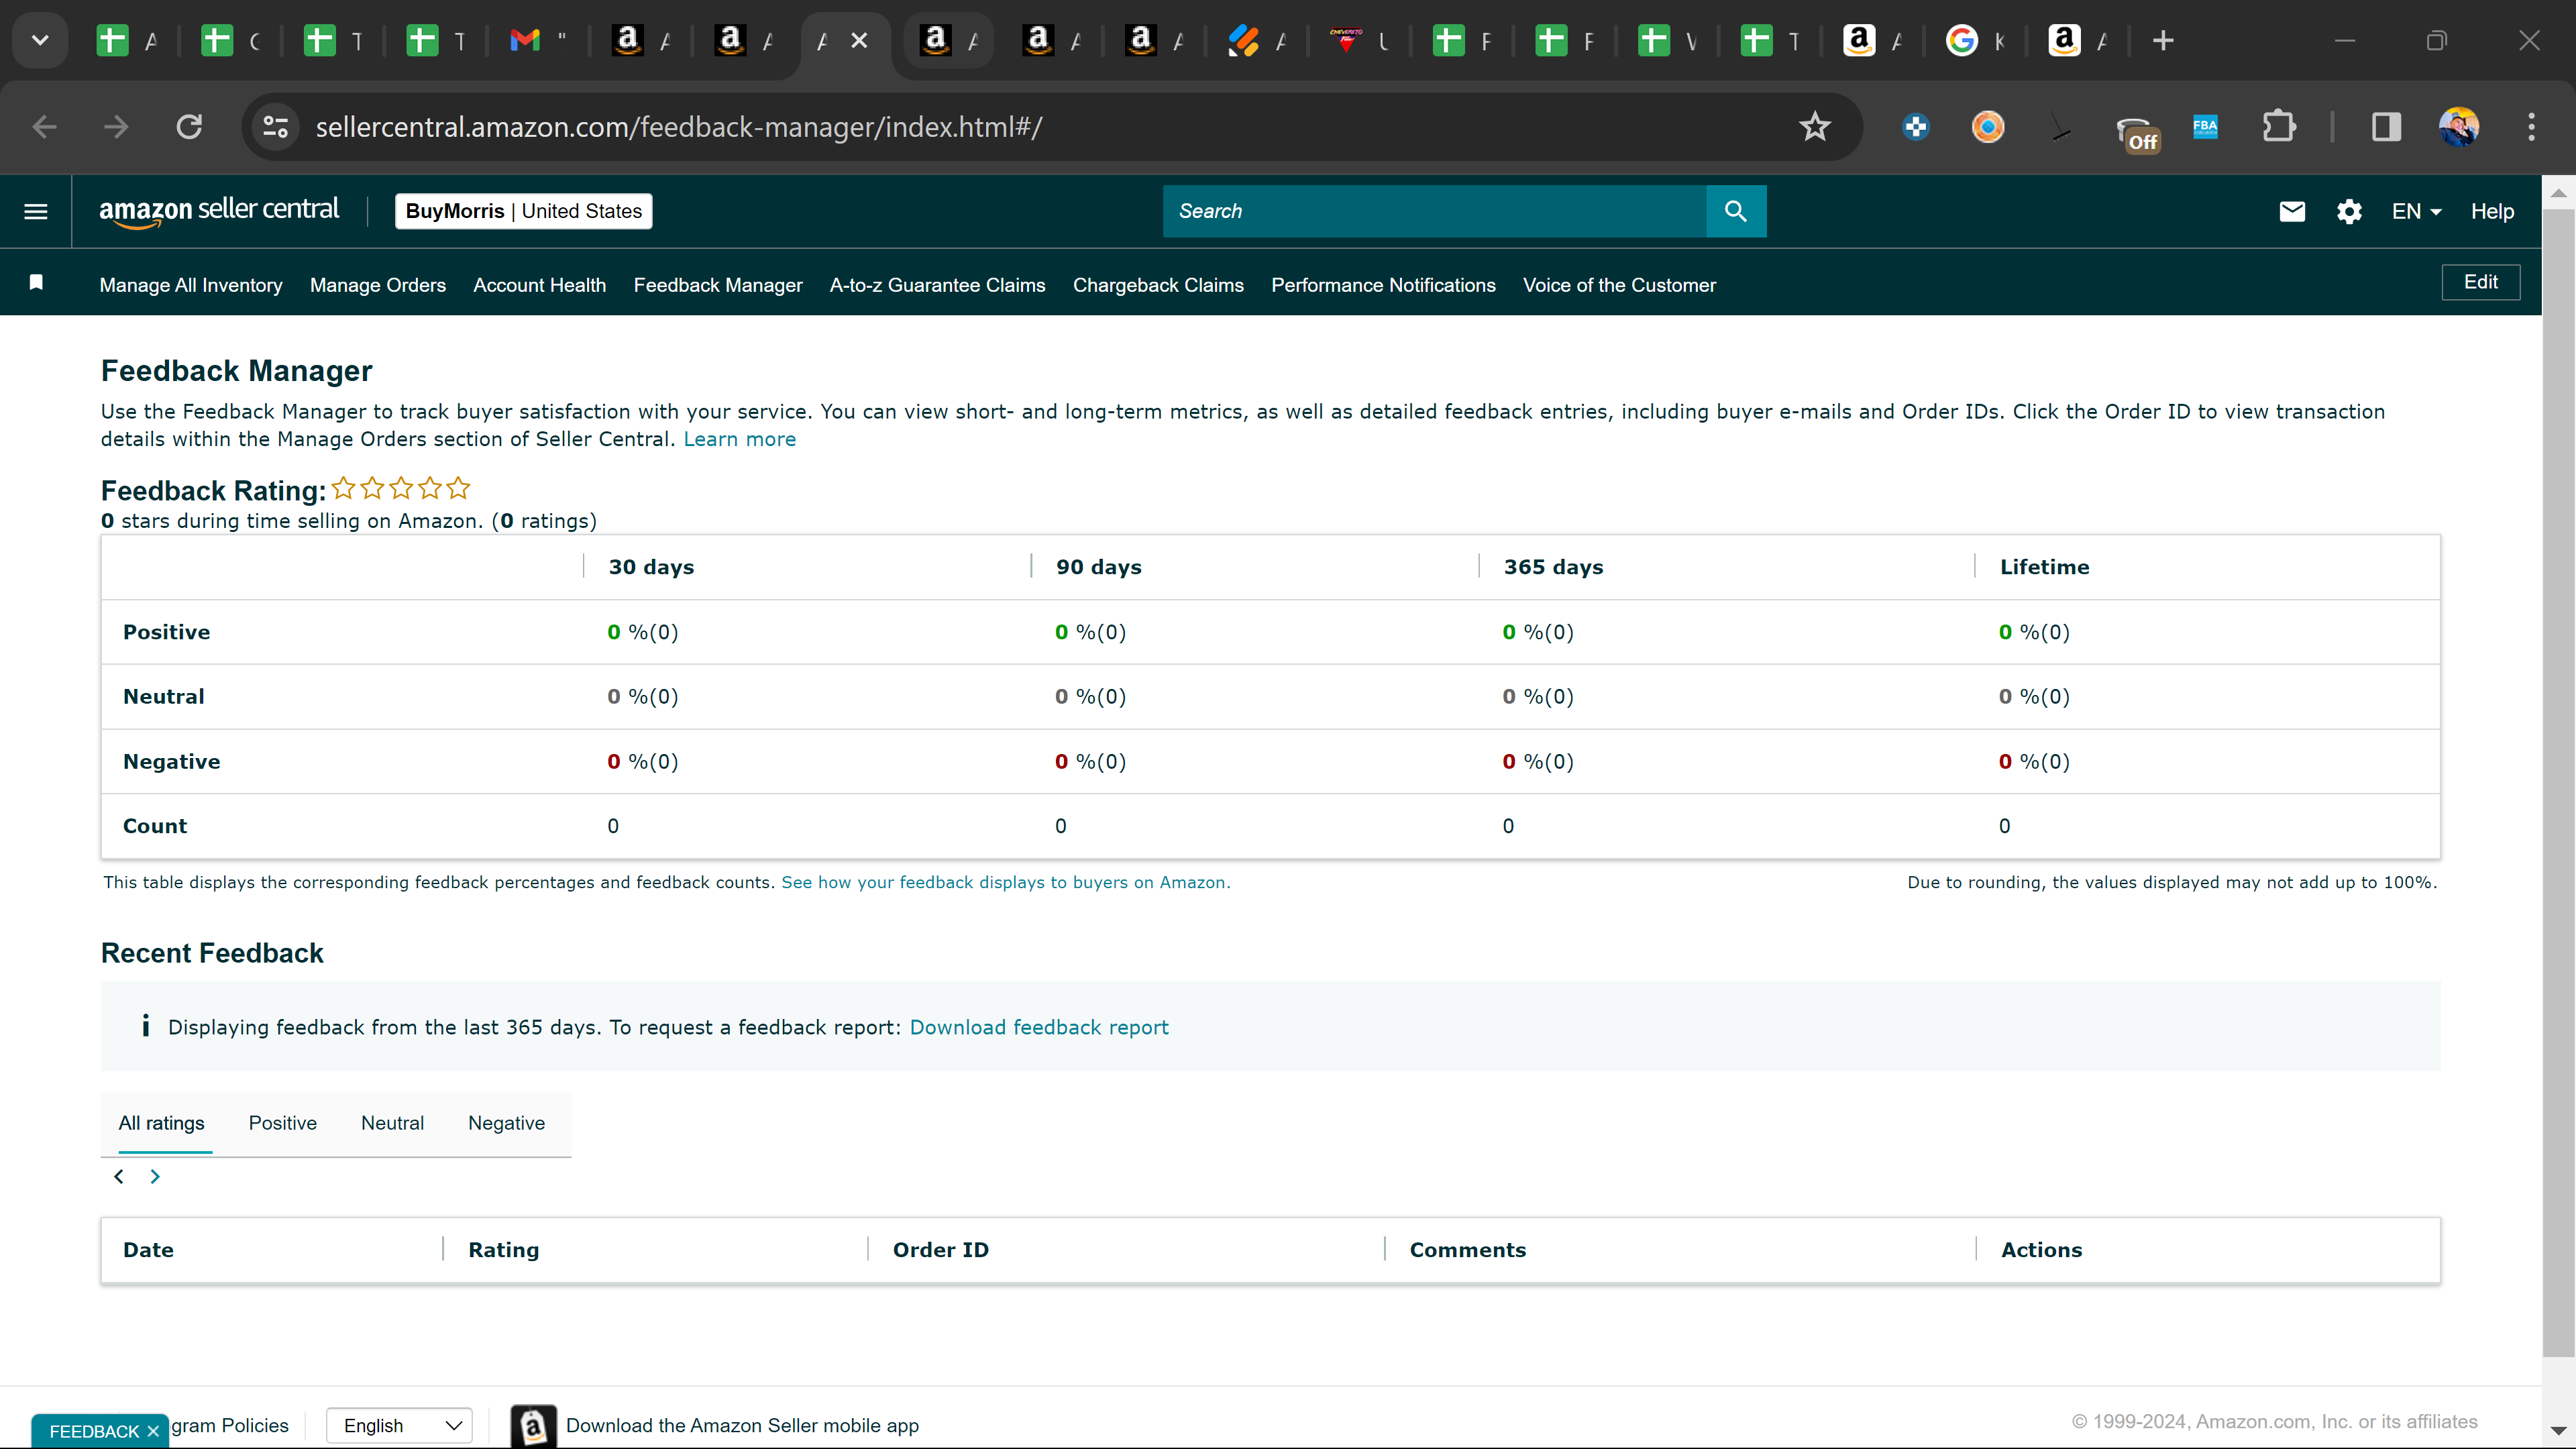Screen dimensions: 2576x1449
Task: Click inside the Search field
Action: click(x=1434, y=211)
